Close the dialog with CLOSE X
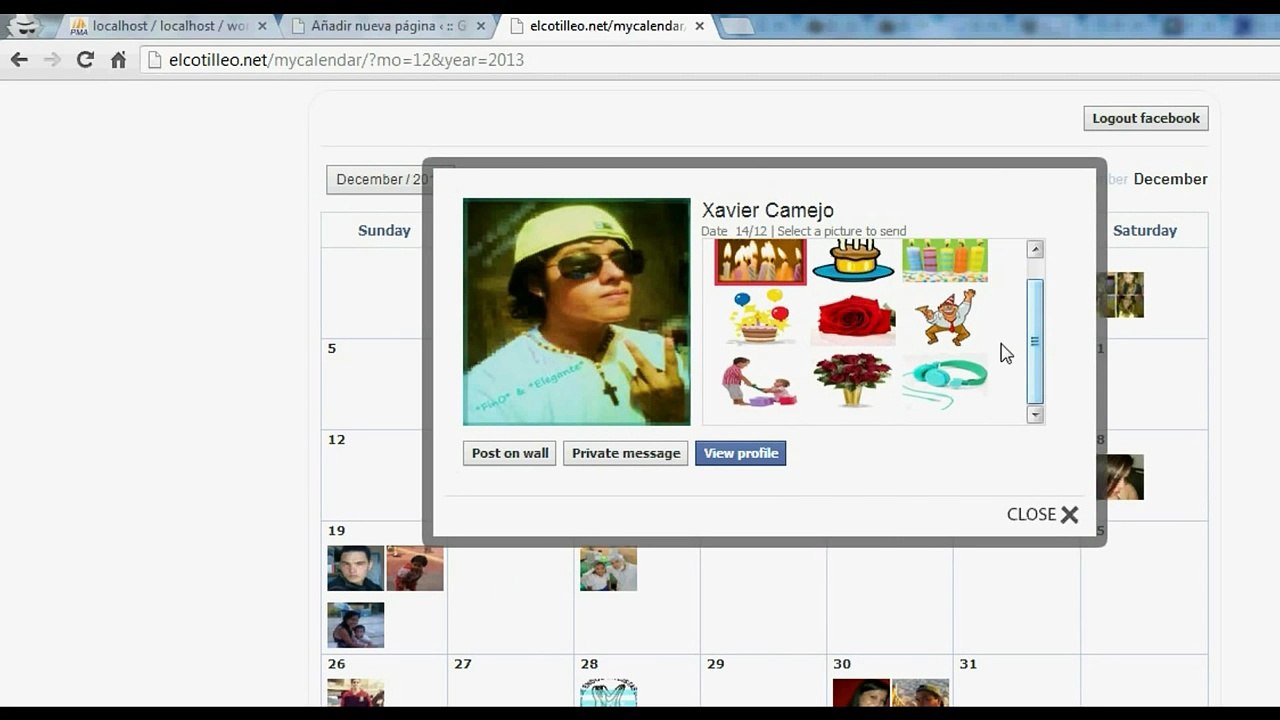This screenshot has width=1280, height=720. (x=1042, y=514)
